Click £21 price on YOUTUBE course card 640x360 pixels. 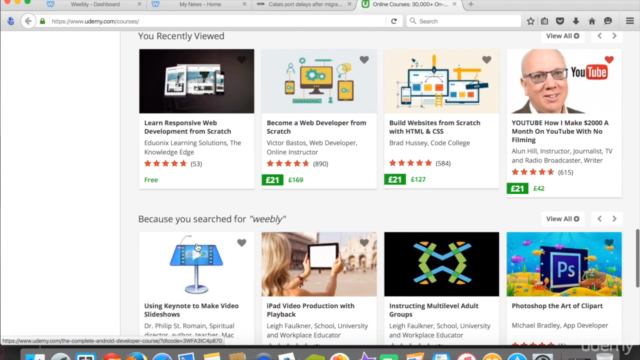517,188
